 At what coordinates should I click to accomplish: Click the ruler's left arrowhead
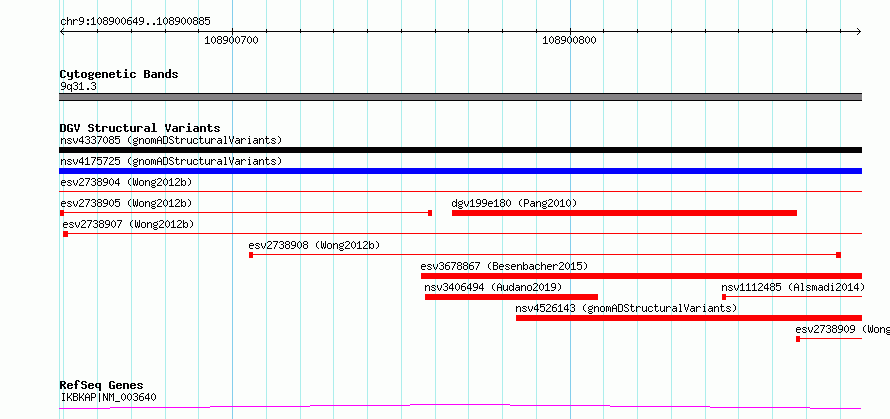click(x=62, y=31)
